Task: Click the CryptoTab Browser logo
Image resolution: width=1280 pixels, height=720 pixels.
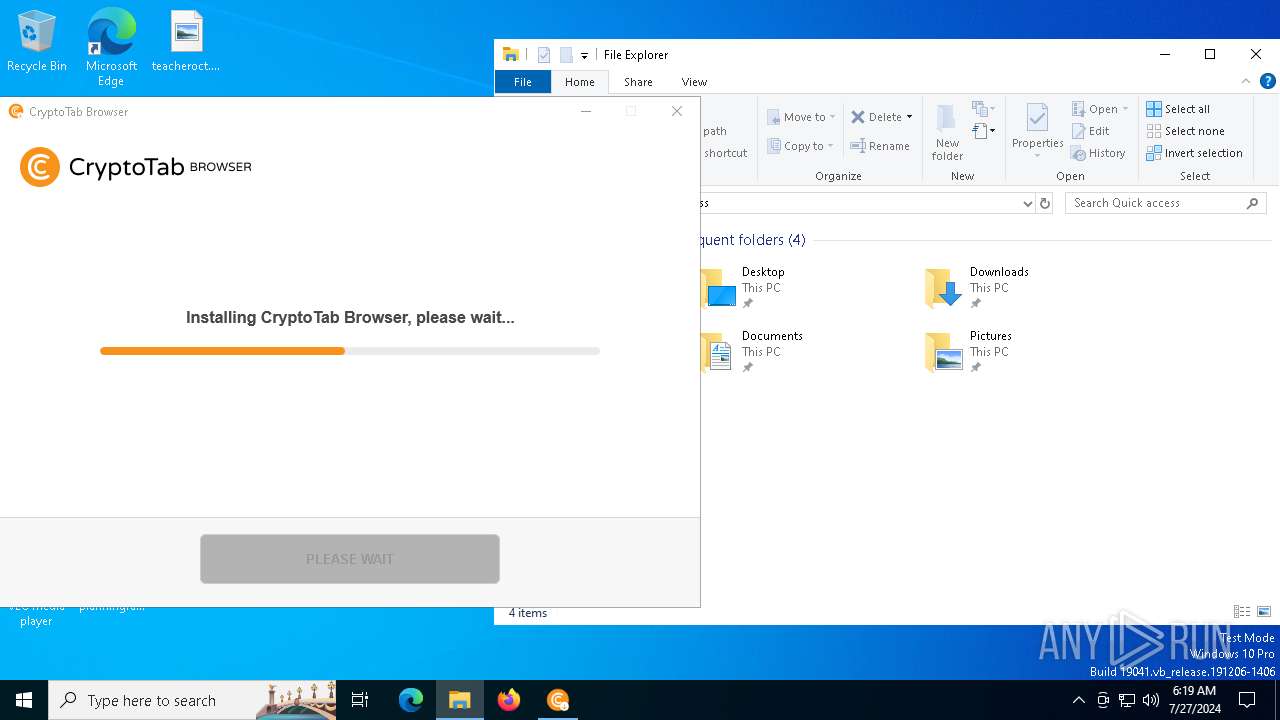Action: click(136, 167)
